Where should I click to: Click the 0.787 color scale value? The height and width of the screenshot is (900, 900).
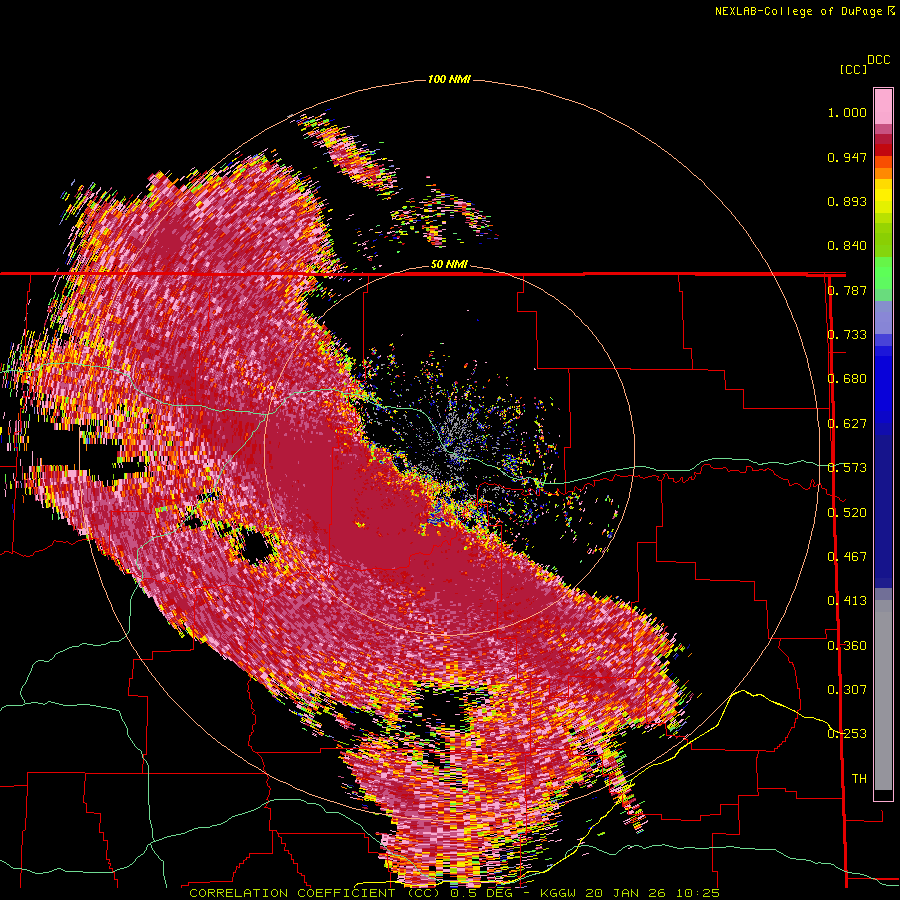tap(847, 290)
